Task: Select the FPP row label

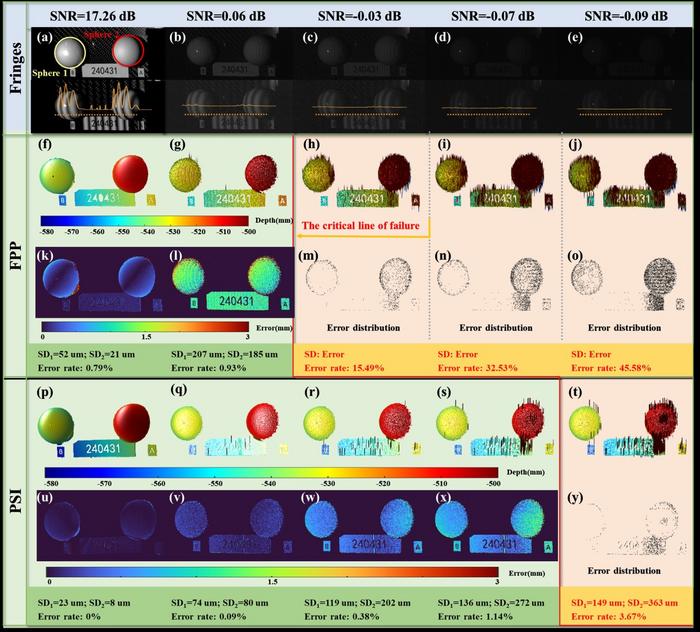Action: (x=16, y=257)
